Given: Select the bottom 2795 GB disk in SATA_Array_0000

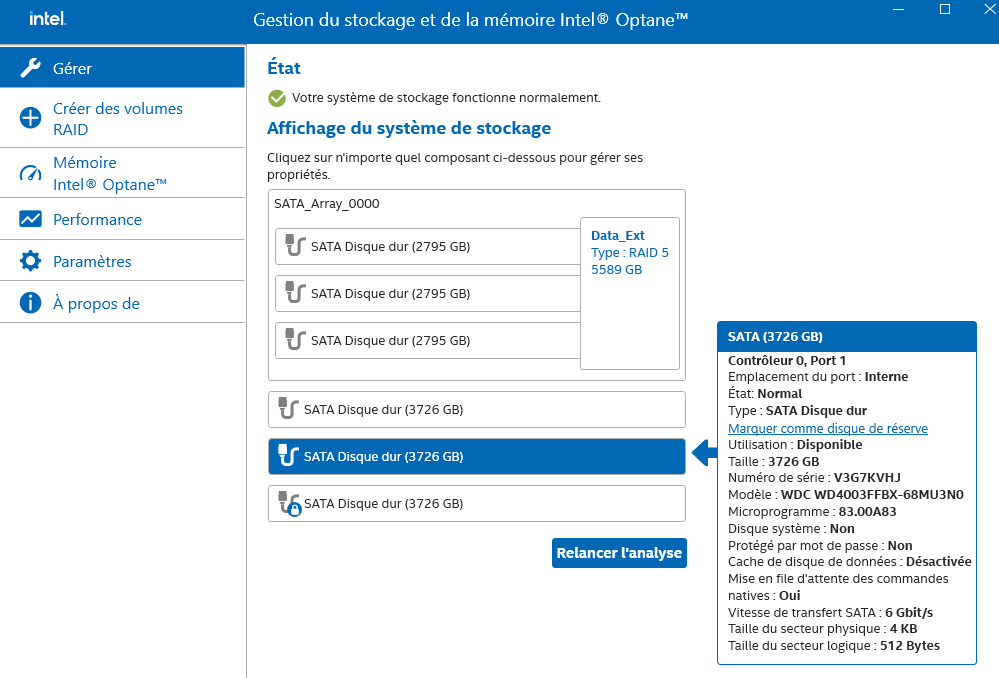Looking at the screenshot, I should click(428, 340).
